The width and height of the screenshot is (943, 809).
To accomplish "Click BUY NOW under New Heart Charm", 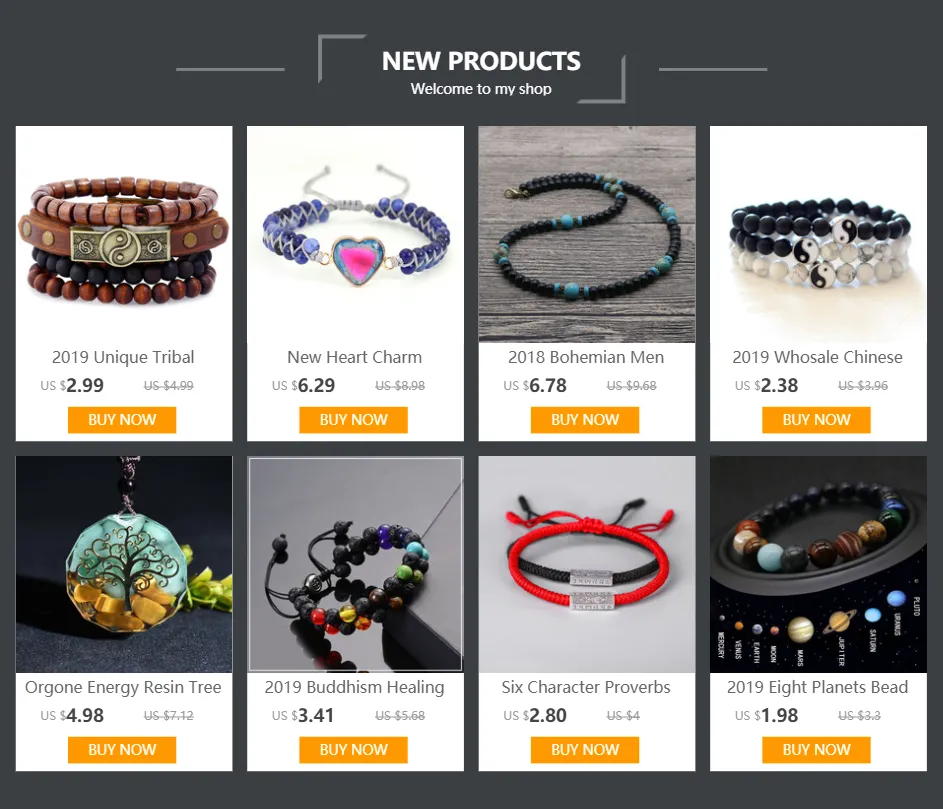I will point(354,420).
